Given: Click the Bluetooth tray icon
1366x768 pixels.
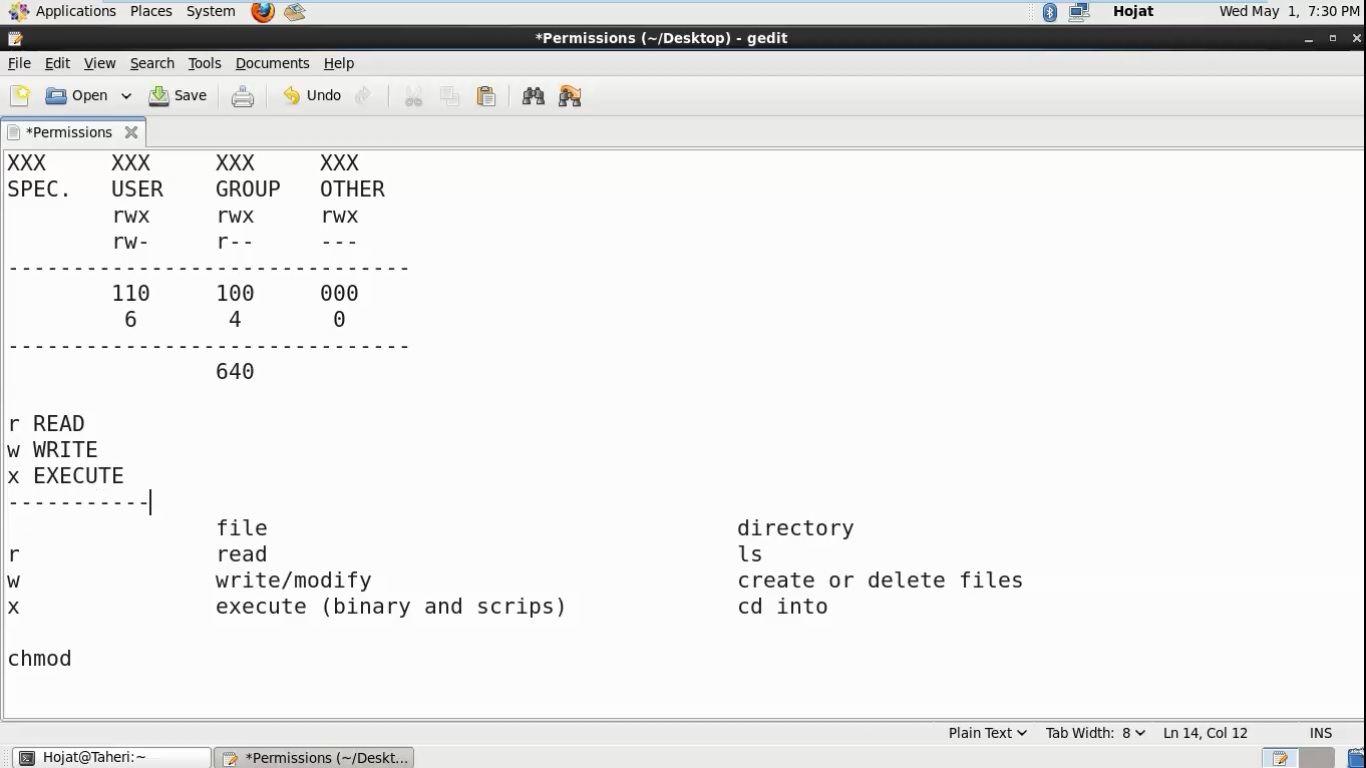Looking at the screenshot, I should tap(1049, 12).
